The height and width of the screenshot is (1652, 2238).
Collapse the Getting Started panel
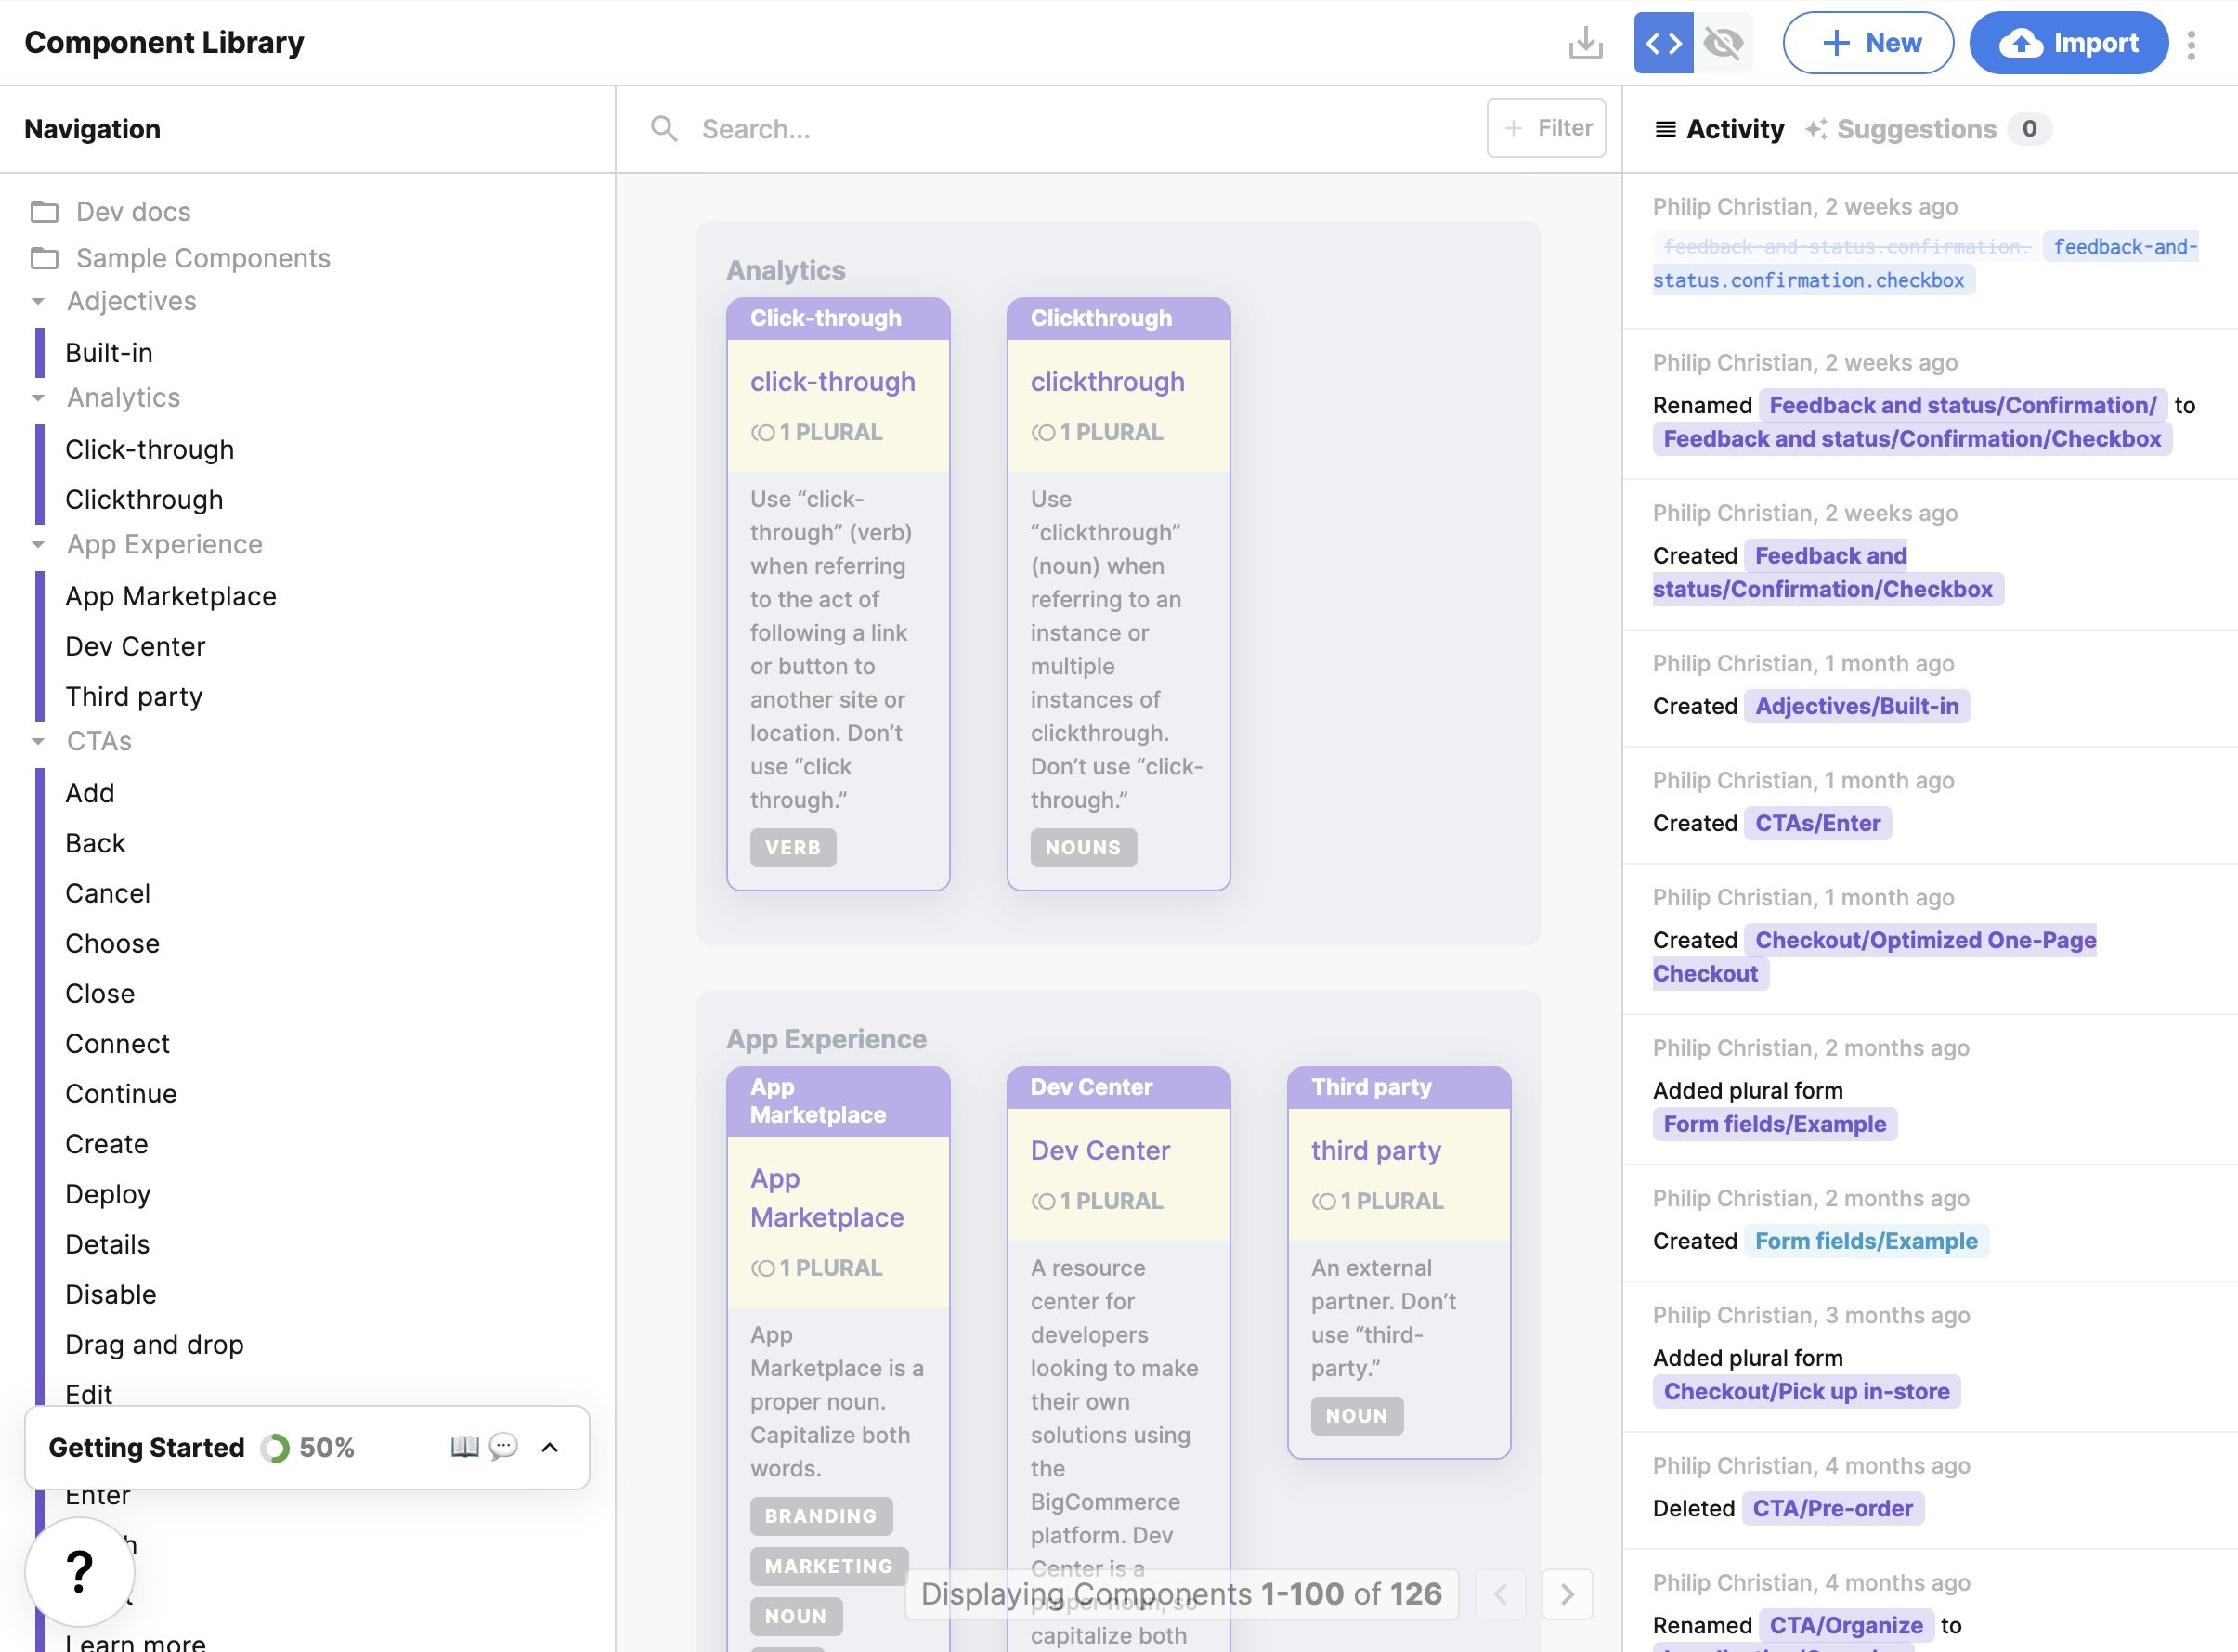click(548, 1447)
